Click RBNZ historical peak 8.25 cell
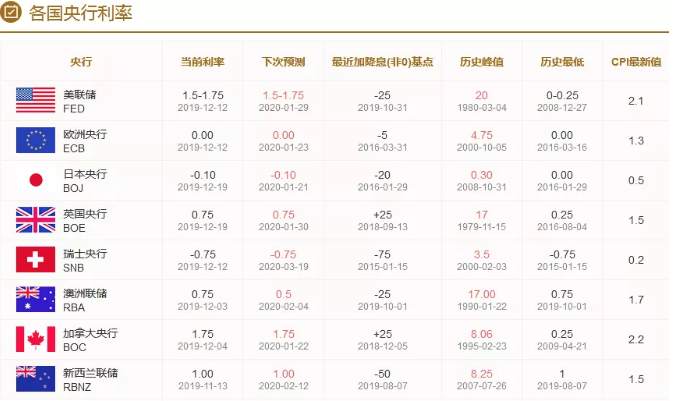Viewport: 685px width, 401px height. [x=481, y=379]
